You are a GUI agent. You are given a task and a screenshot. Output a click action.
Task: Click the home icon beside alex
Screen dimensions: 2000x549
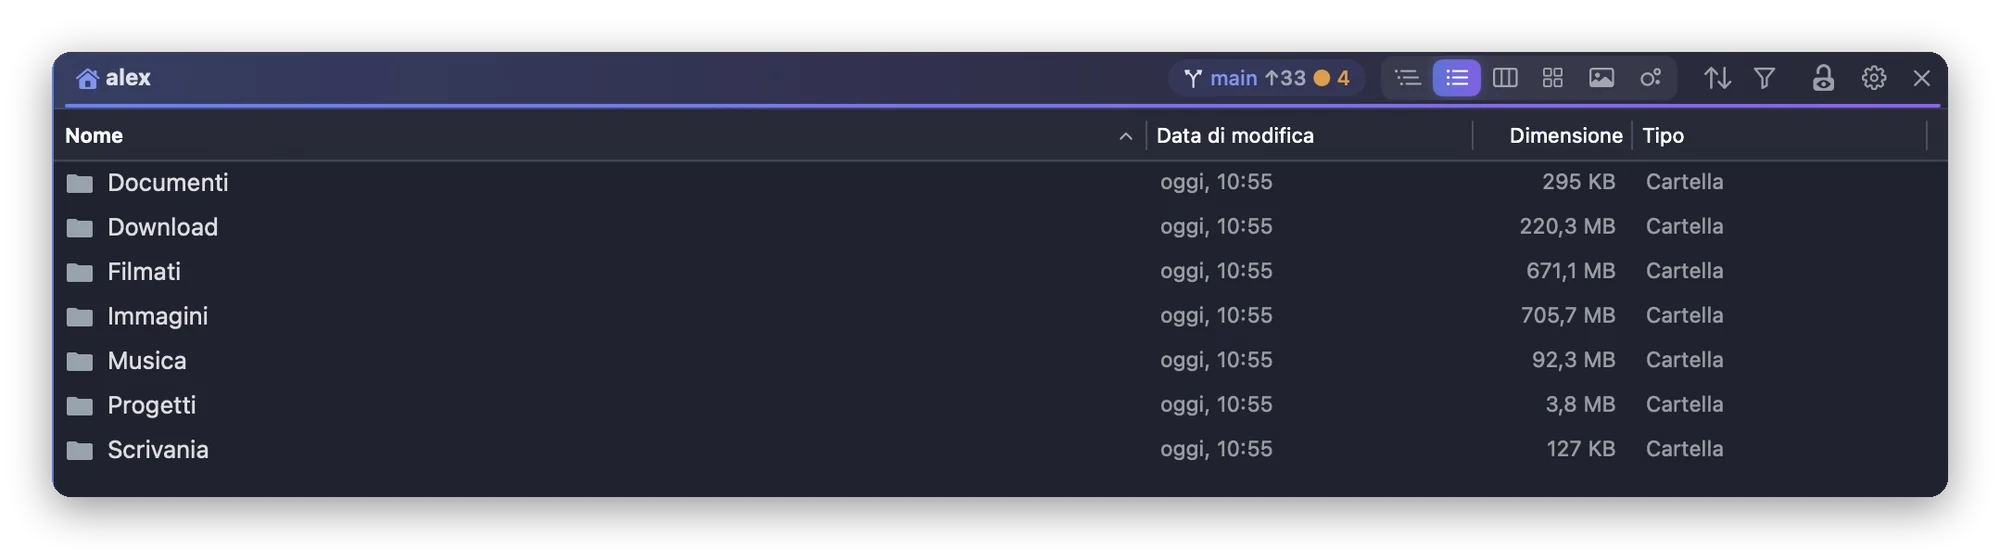[87, 78]
